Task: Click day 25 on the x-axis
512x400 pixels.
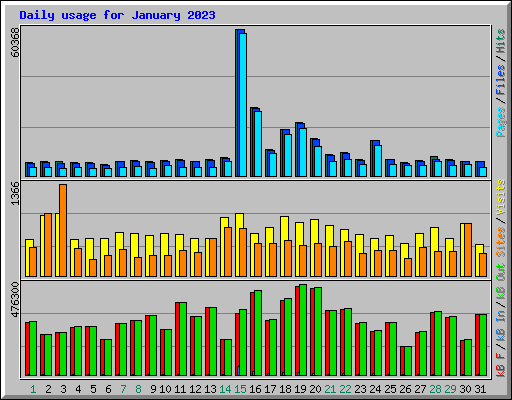Action: click(x=390, y=389)
